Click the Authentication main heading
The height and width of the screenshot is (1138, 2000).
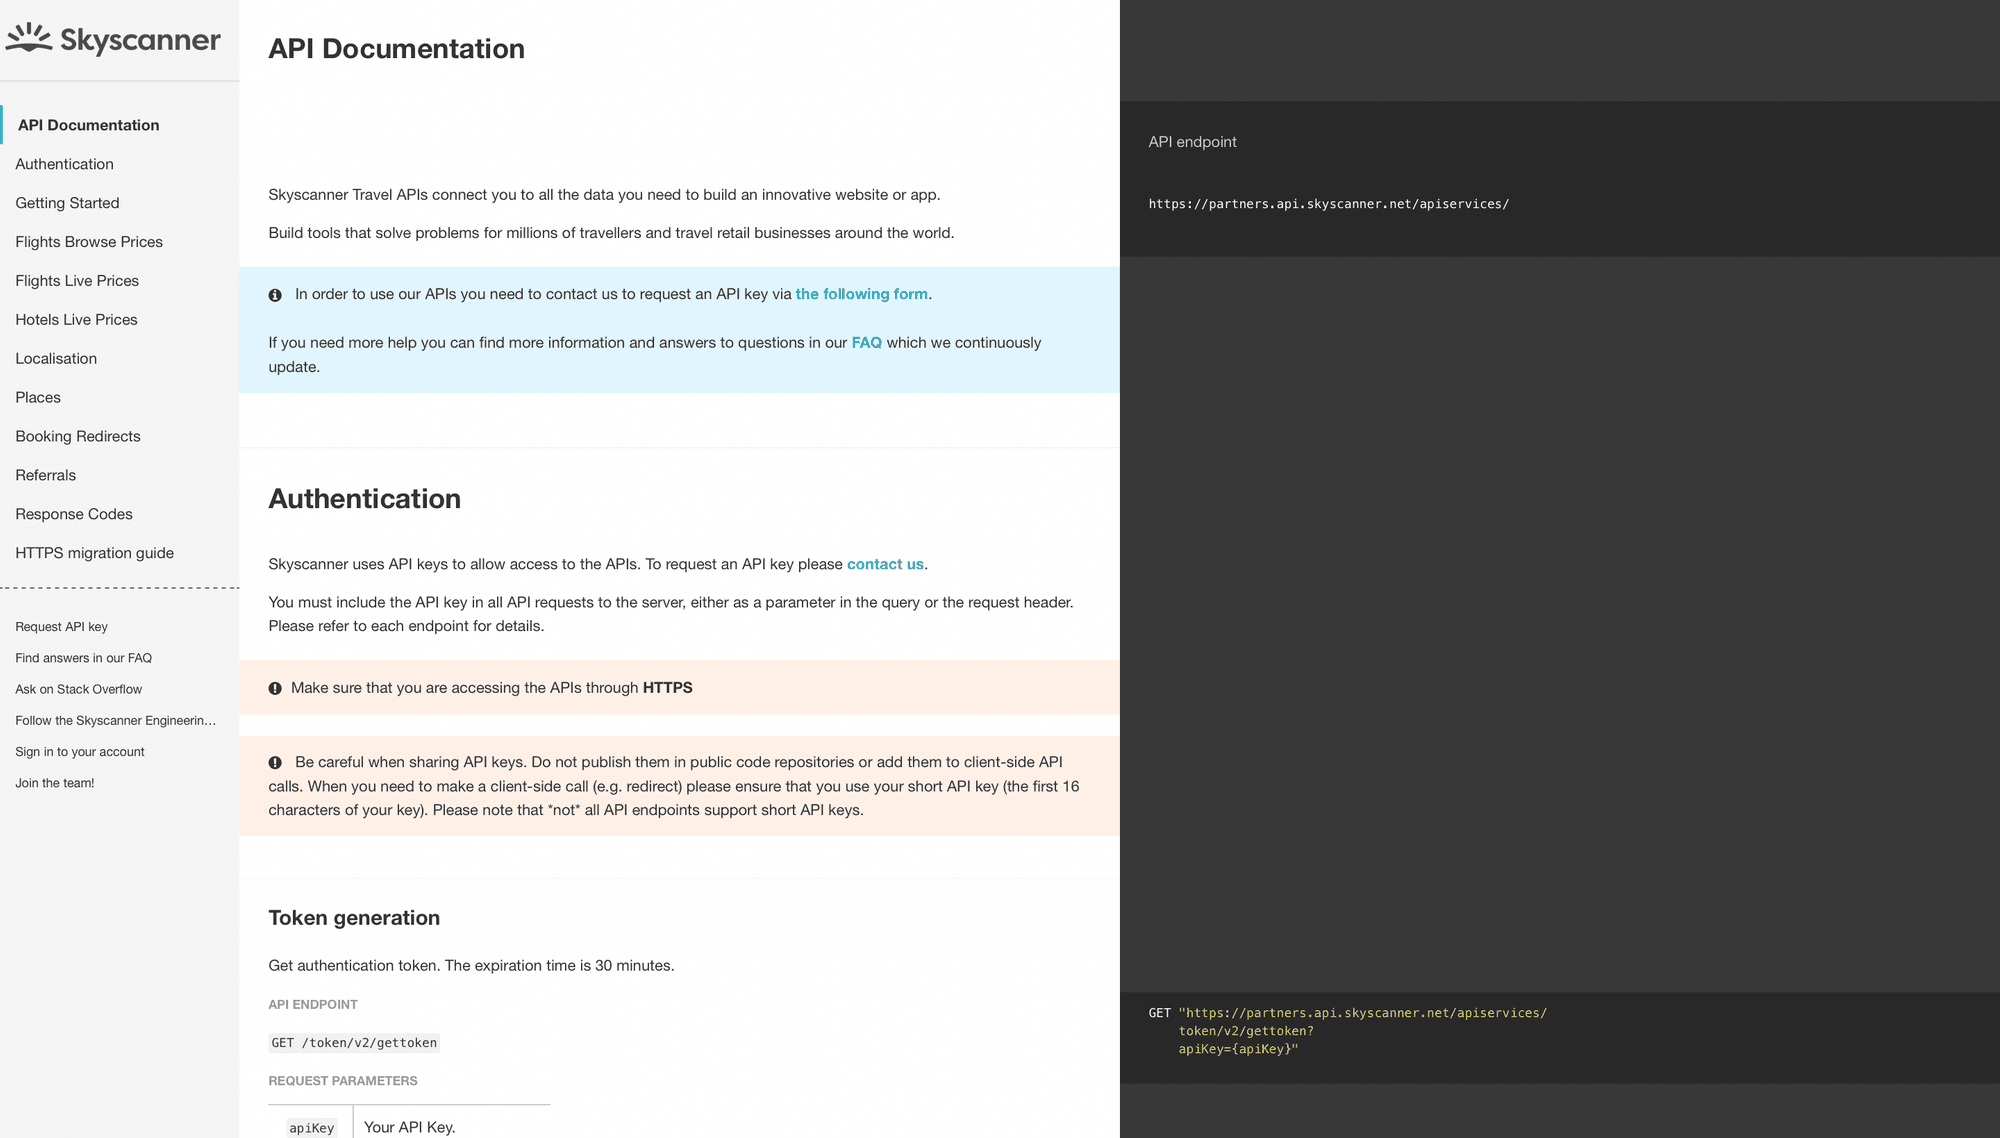coord(364,499)
